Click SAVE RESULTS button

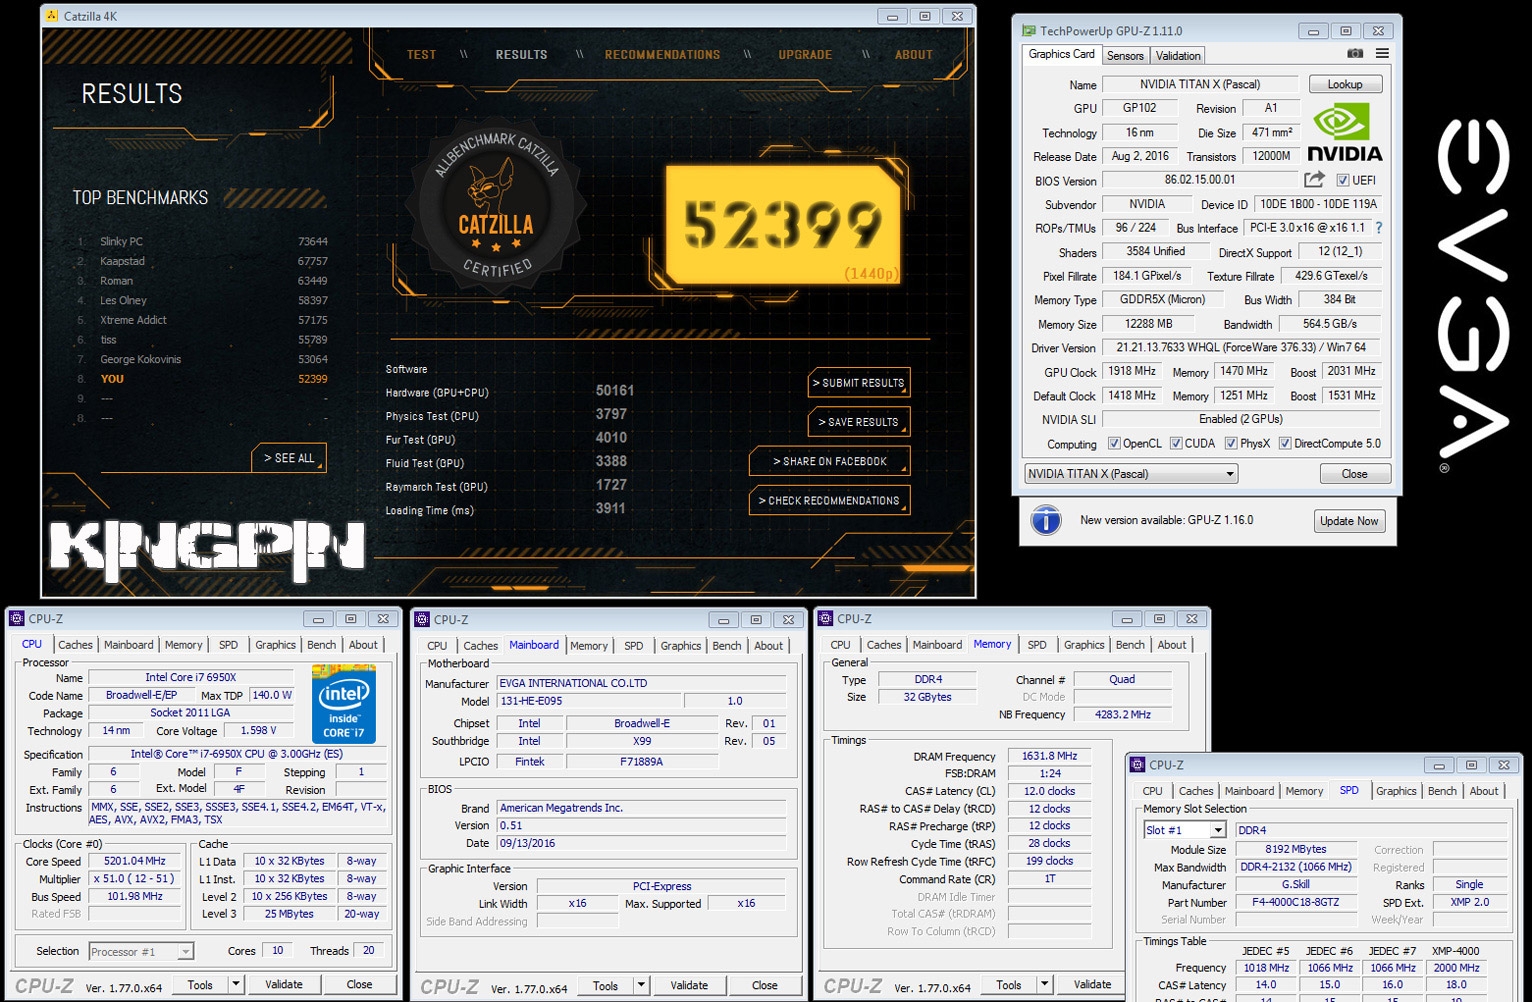click(x=859, y=422)
